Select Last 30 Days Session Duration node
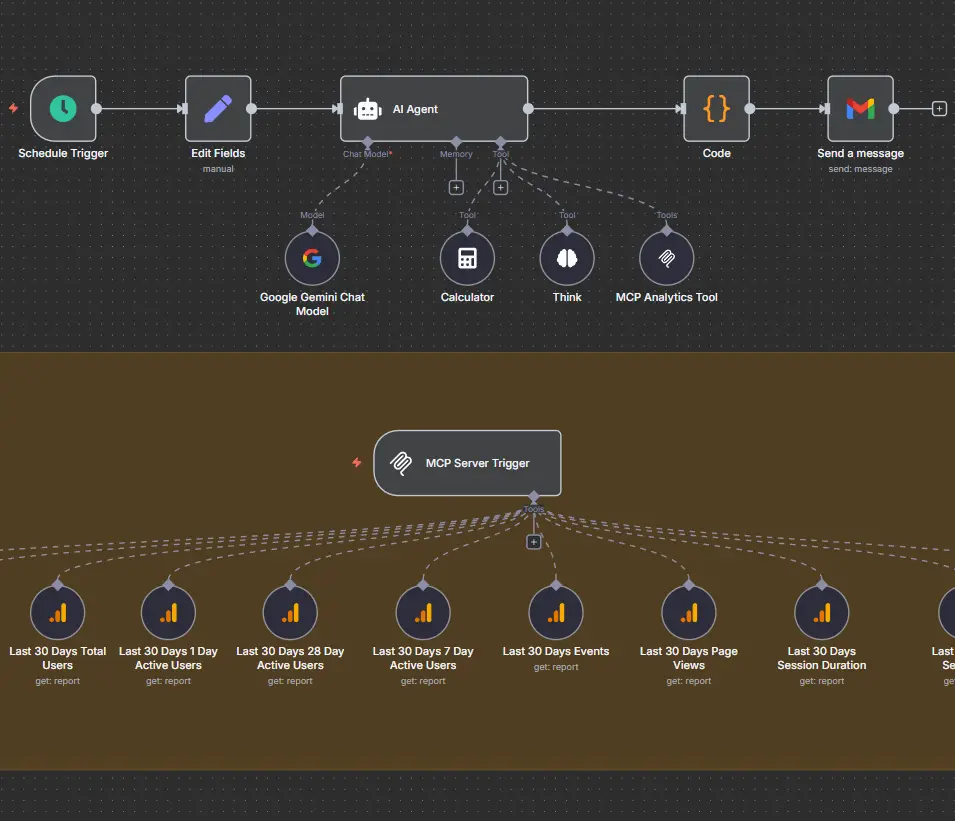955x821 pixels. [x=822, y=613]
